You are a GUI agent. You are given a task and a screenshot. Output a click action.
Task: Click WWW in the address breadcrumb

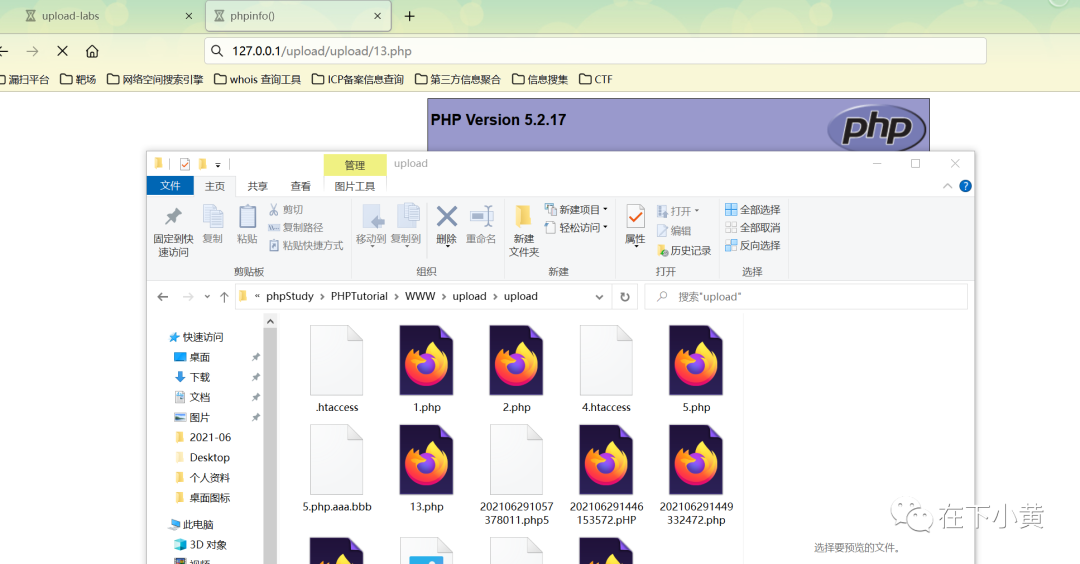[x=420, y=296]
